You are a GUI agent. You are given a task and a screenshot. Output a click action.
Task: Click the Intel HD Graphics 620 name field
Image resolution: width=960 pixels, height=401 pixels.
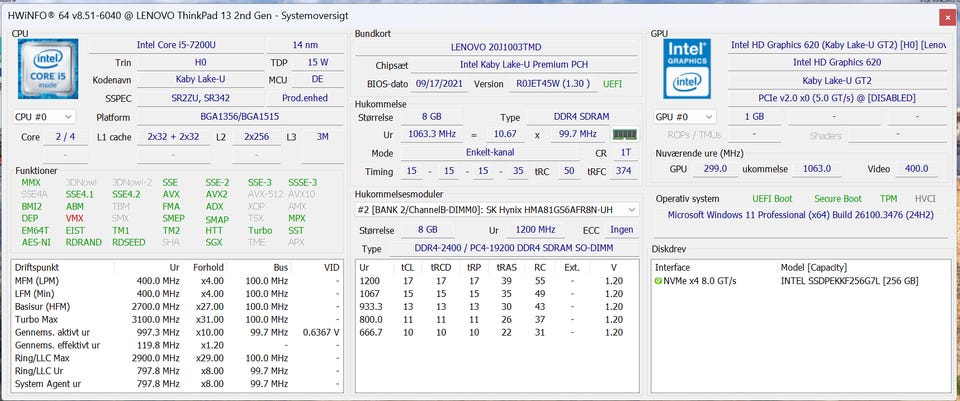pos(837,62)
